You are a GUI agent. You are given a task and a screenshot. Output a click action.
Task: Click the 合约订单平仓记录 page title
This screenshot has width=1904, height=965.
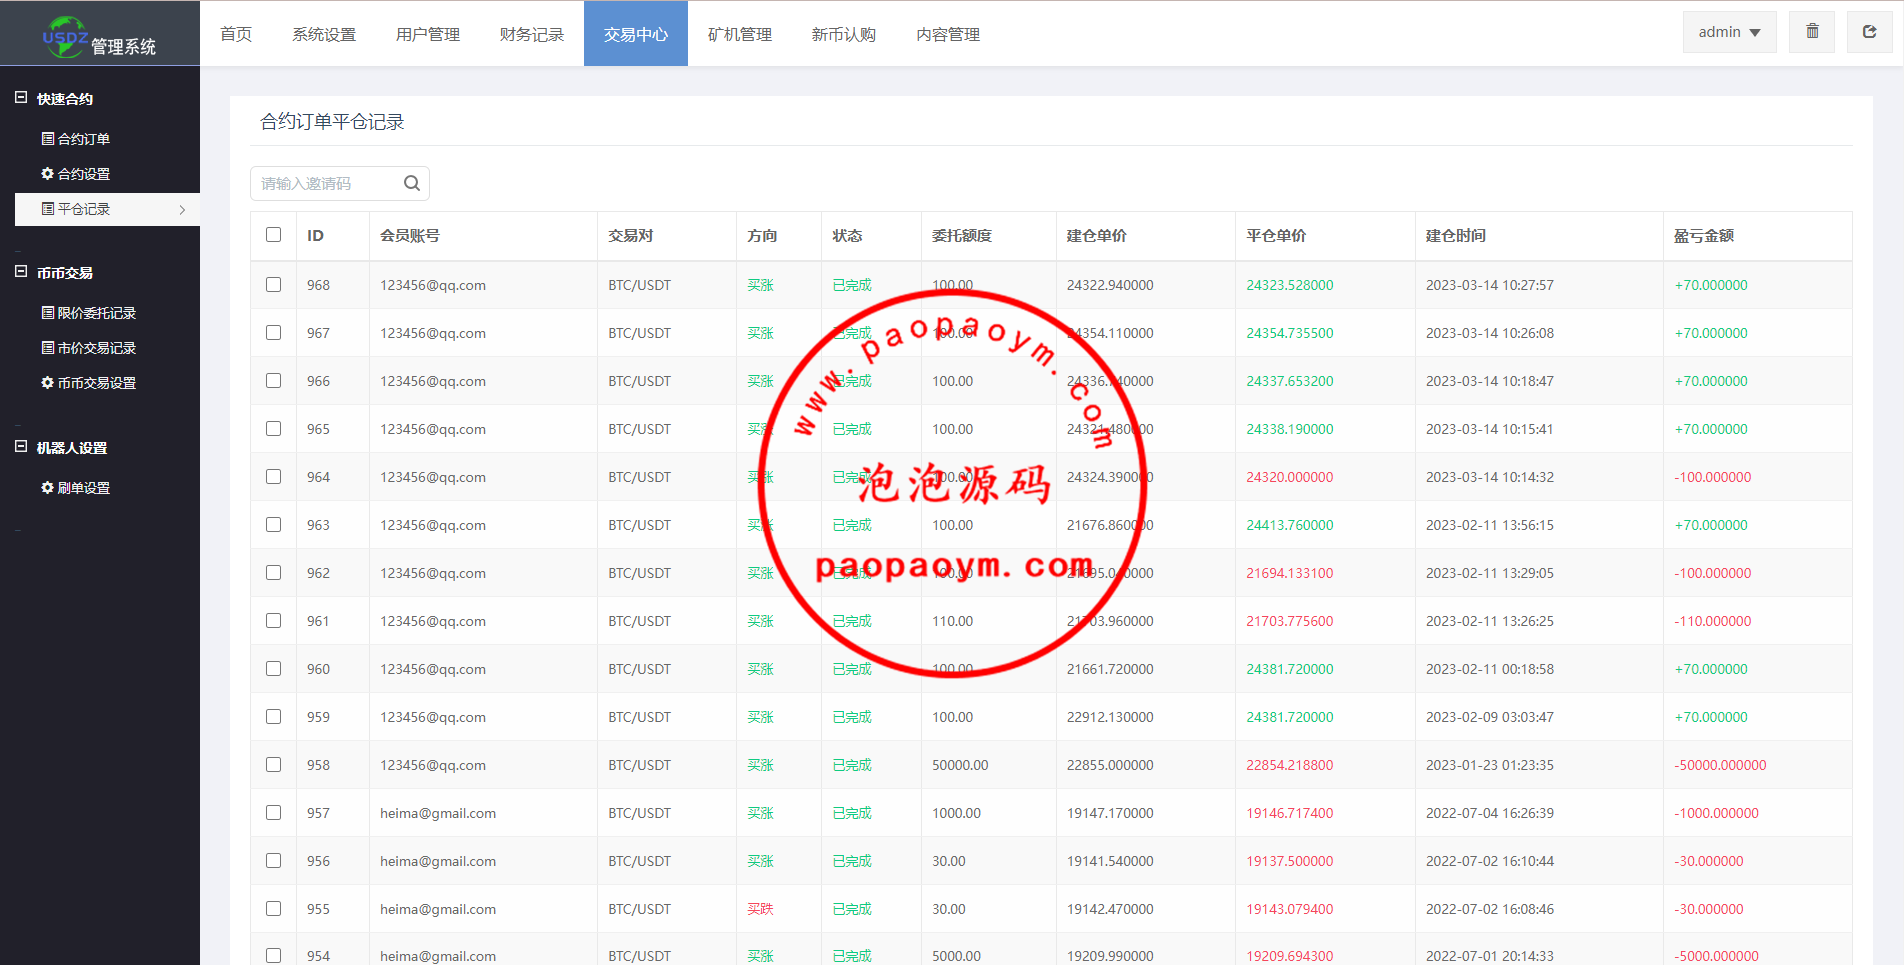(332, 122)
